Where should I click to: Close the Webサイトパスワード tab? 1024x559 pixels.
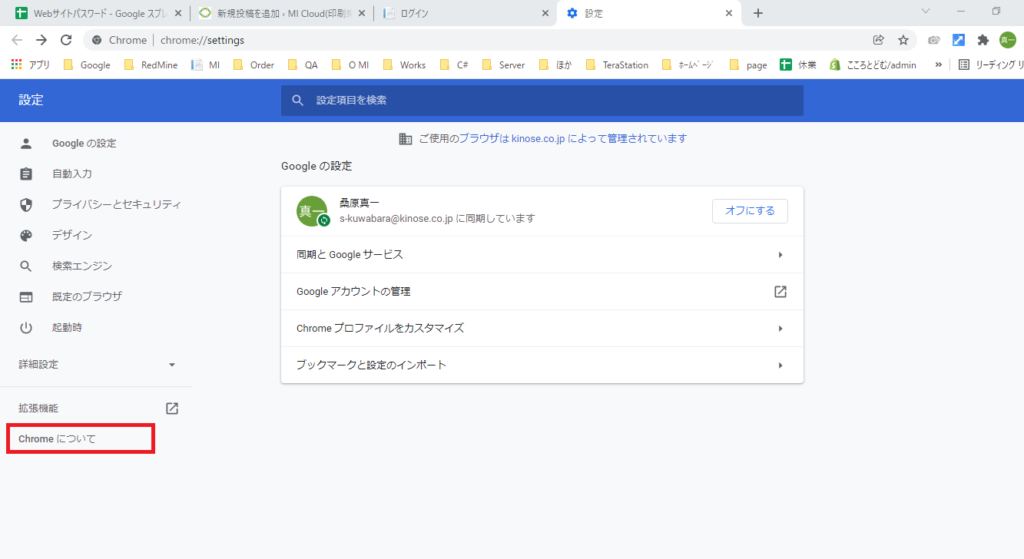(x=178, y=13)
